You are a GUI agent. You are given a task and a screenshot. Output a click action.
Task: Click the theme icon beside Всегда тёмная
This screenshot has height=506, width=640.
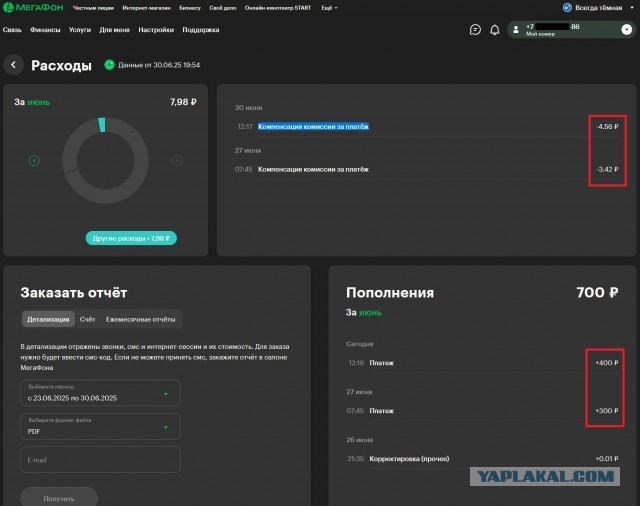click(567, 7)
